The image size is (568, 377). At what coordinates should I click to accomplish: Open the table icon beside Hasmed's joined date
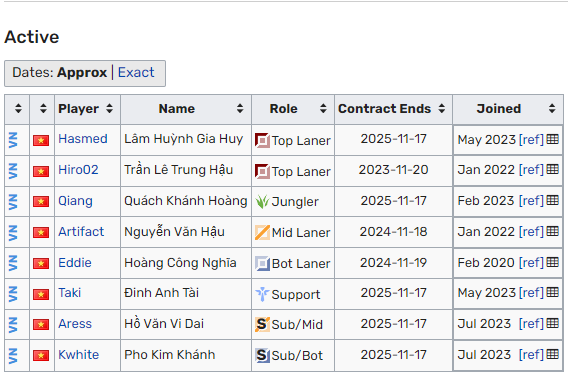pyautogui.click(x=552, y=139)
